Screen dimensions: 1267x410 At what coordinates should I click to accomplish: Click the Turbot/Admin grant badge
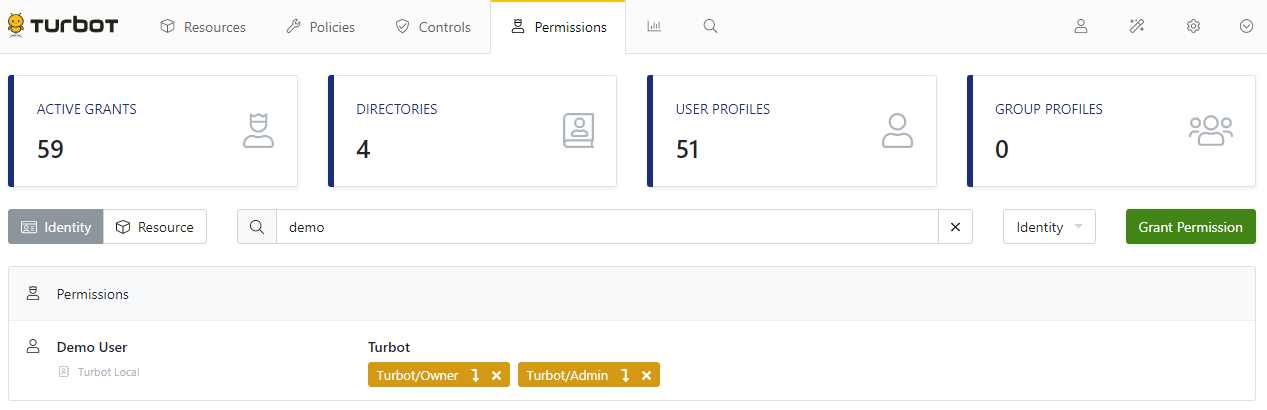tap(589, 375)
